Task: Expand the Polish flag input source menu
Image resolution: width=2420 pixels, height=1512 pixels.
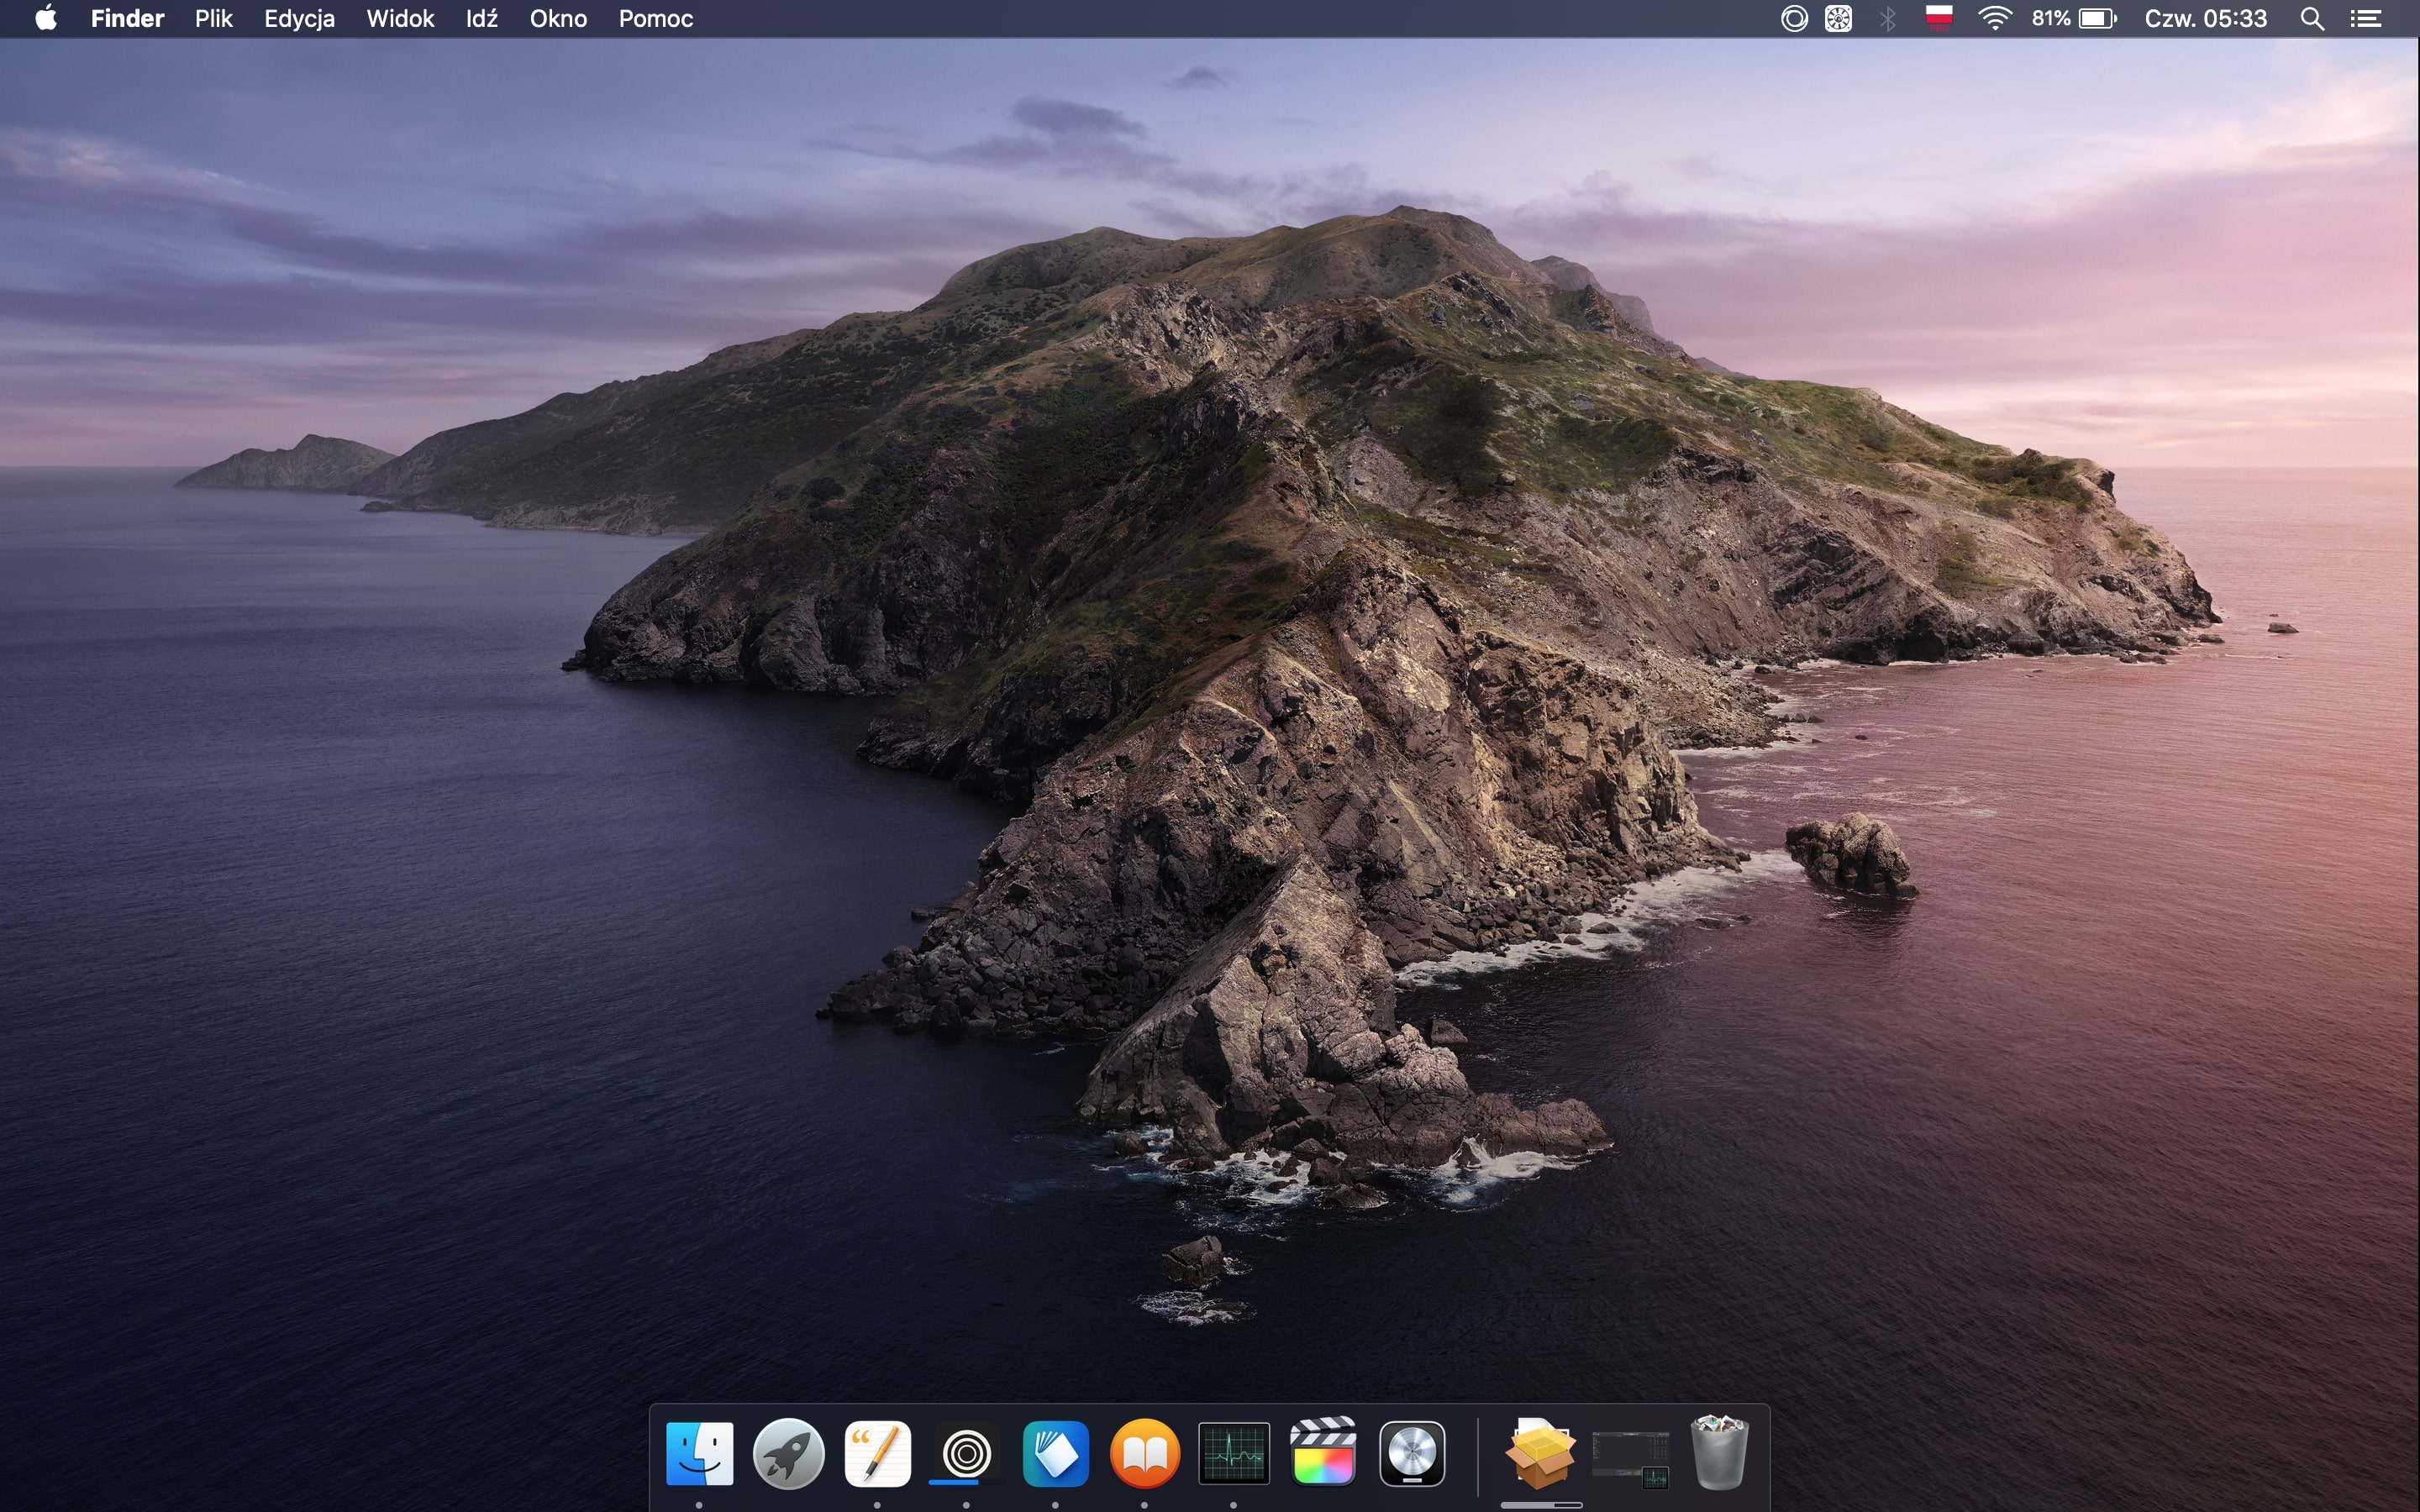Action: tap(1938, 18)
